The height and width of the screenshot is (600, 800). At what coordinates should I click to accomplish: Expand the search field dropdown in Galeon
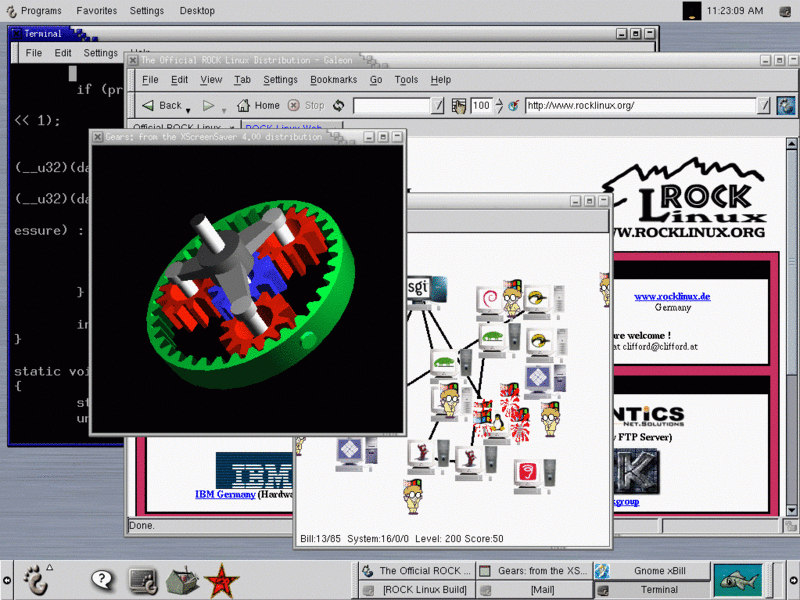point(438,106)
